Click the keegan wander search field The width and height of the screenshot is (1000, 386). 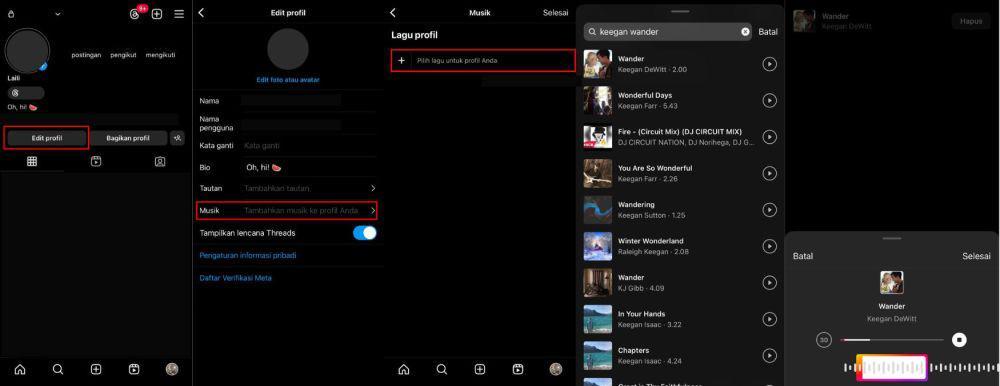point(668,32)
